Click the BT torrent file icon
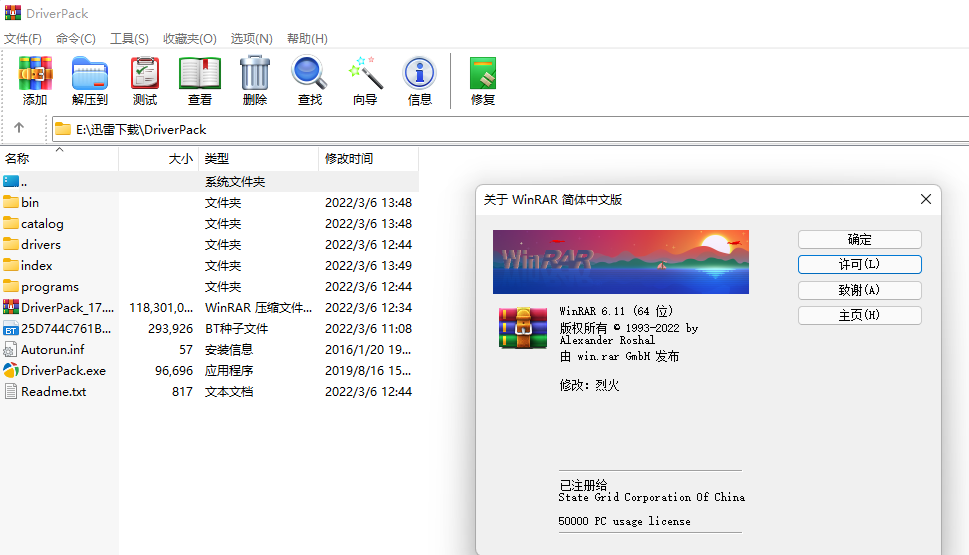This screenshot has width=969, height=555. tap(11, 328)
